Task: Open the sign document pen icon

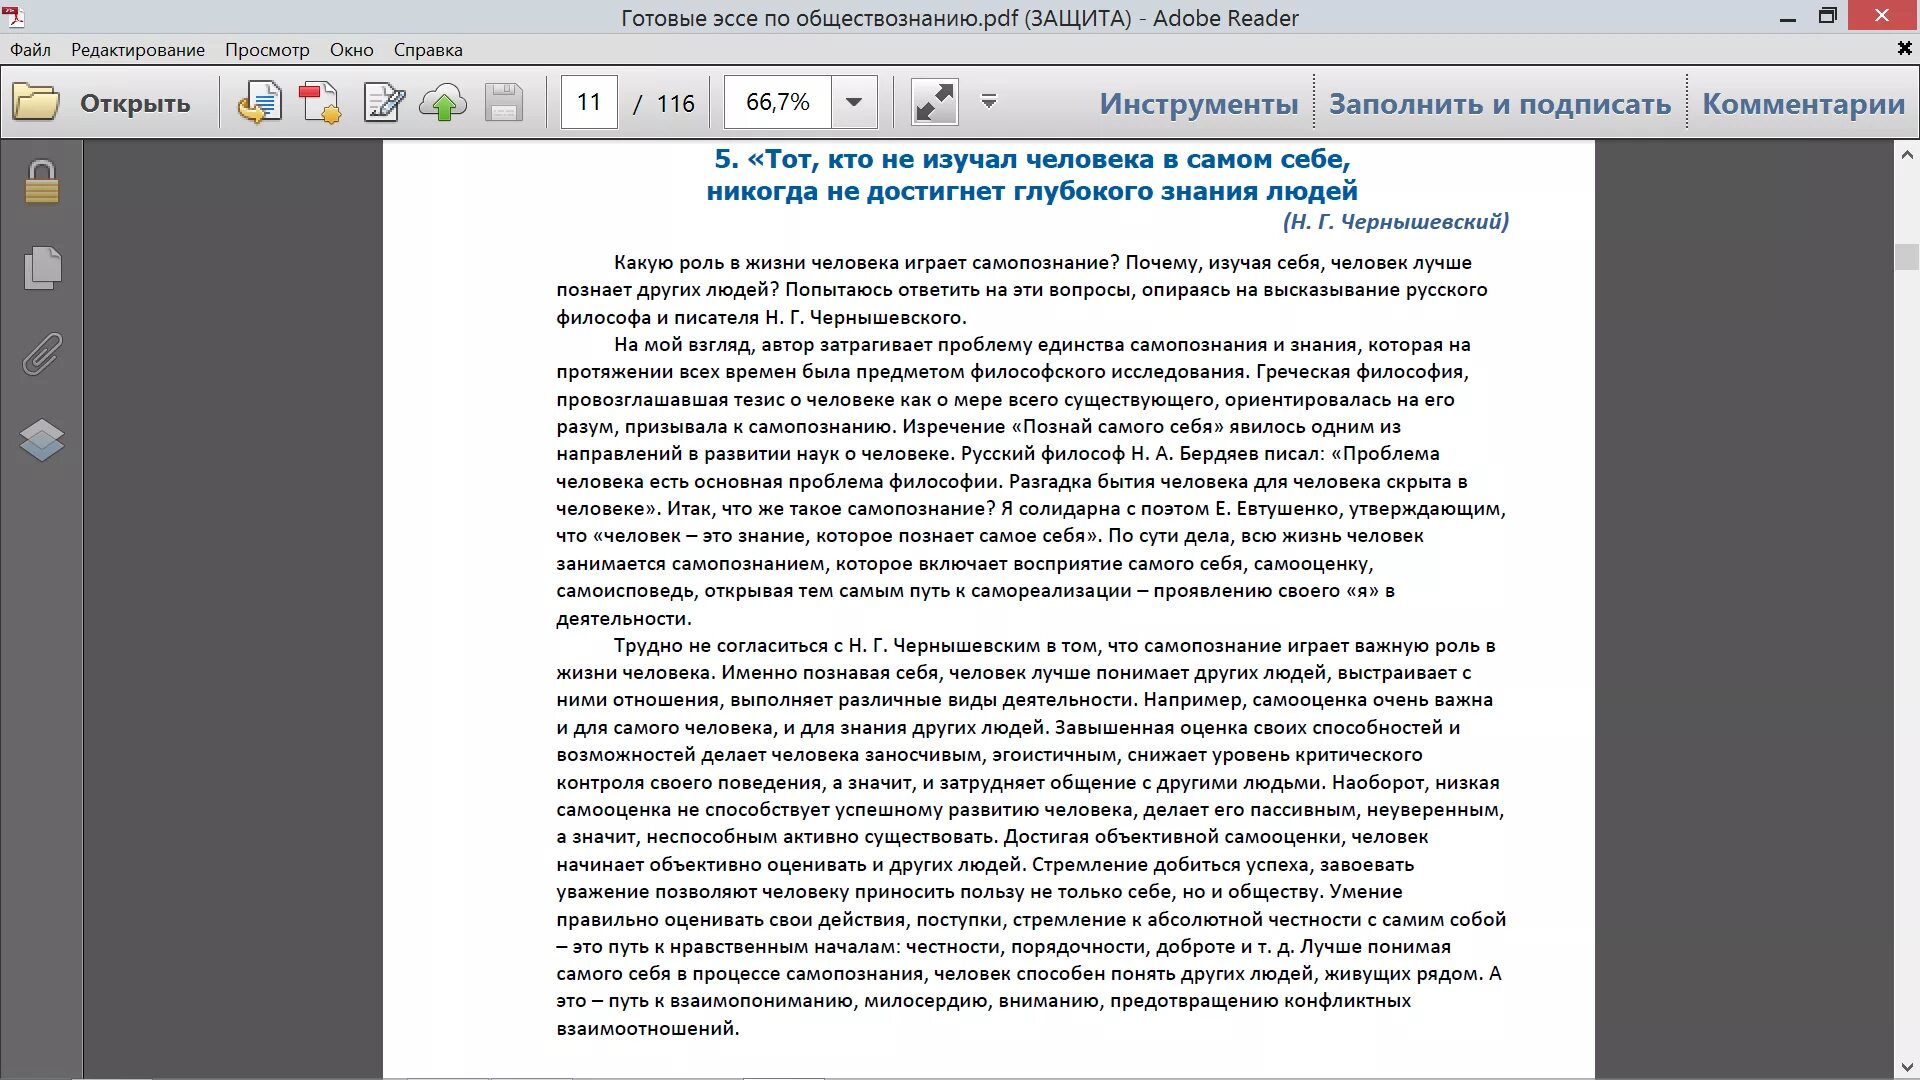Action: pos(384,103)
